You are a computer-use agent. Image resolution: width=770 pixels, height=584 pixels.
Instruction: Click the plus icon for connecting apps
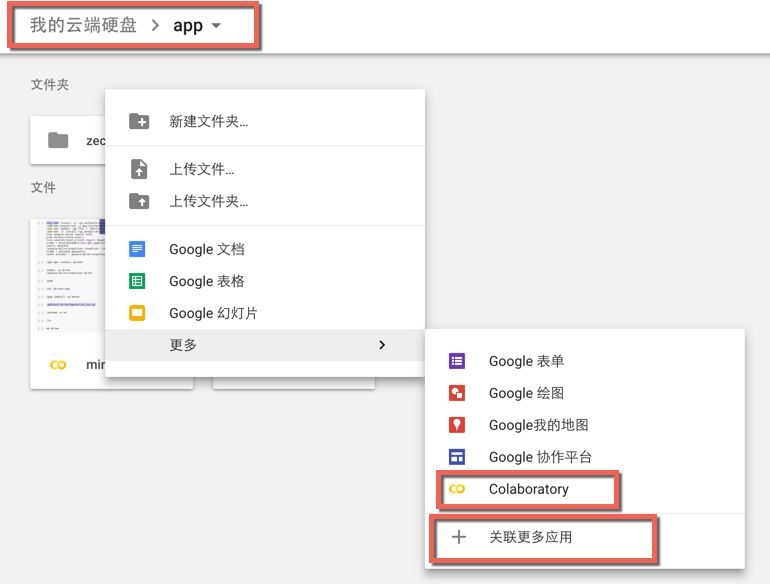coord(459,537)
